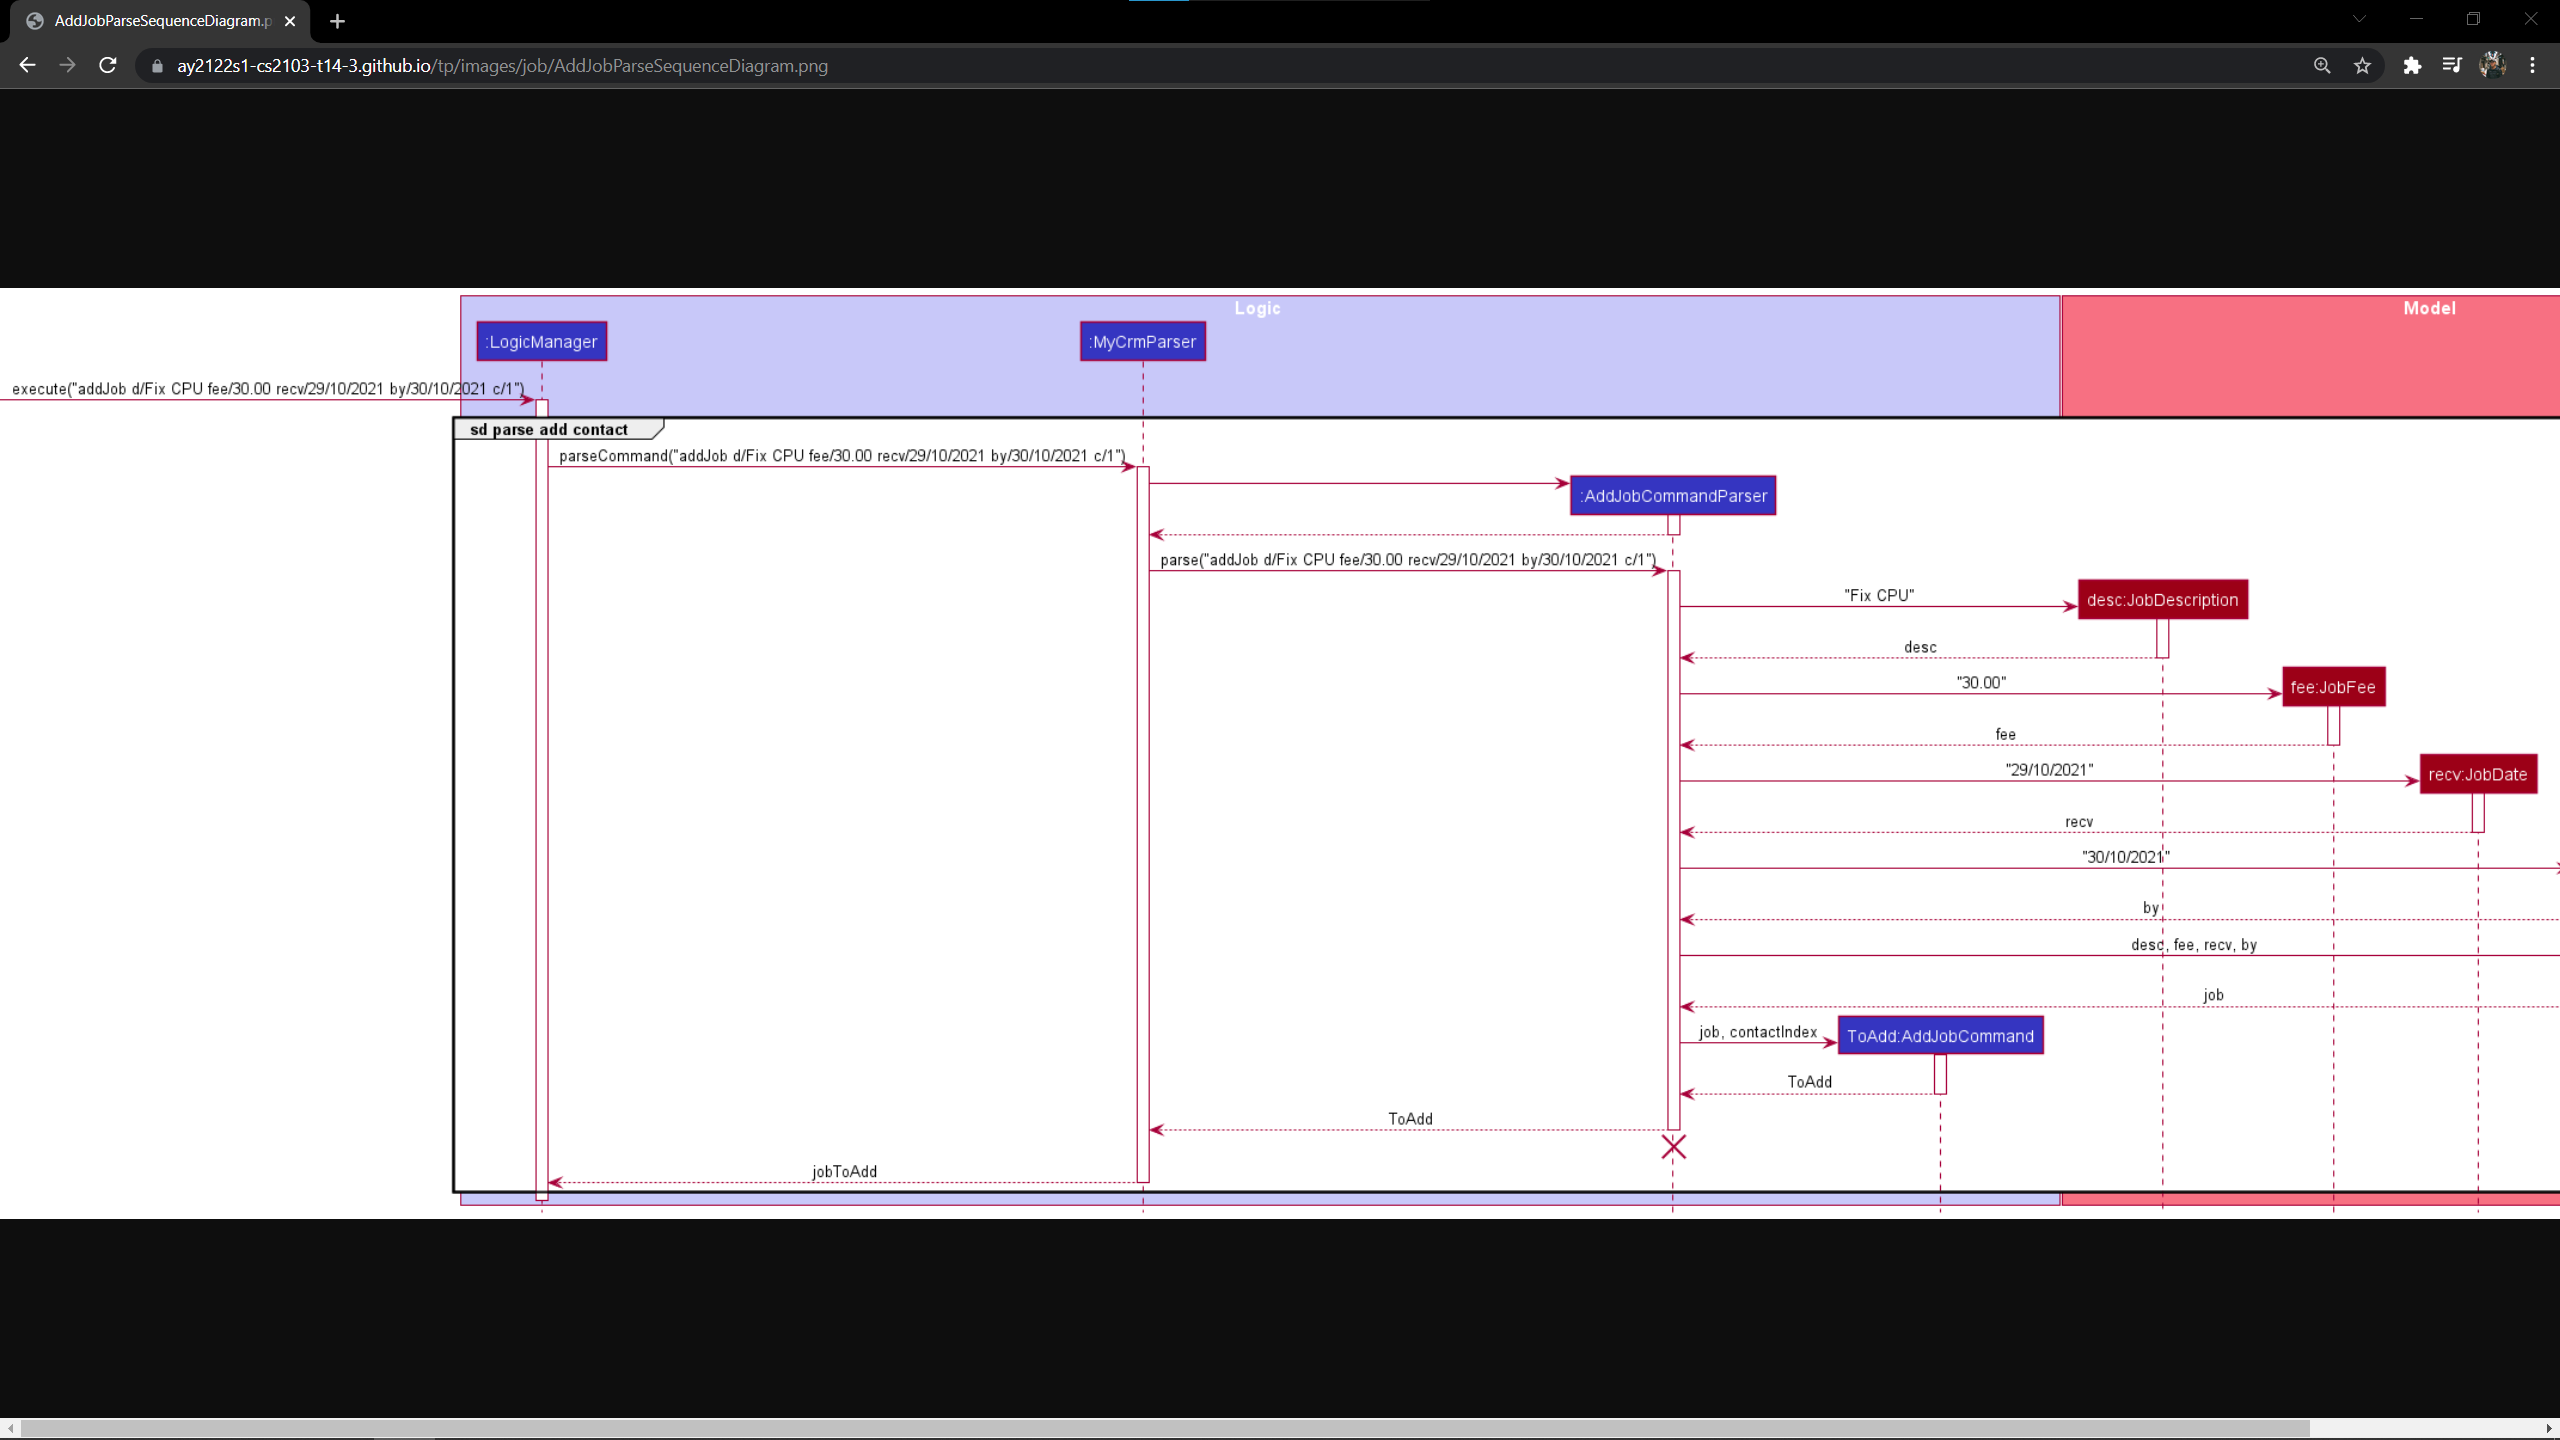Bookmark this page with the star
The image size is (2560, 1440).
tap(2362, 65)
